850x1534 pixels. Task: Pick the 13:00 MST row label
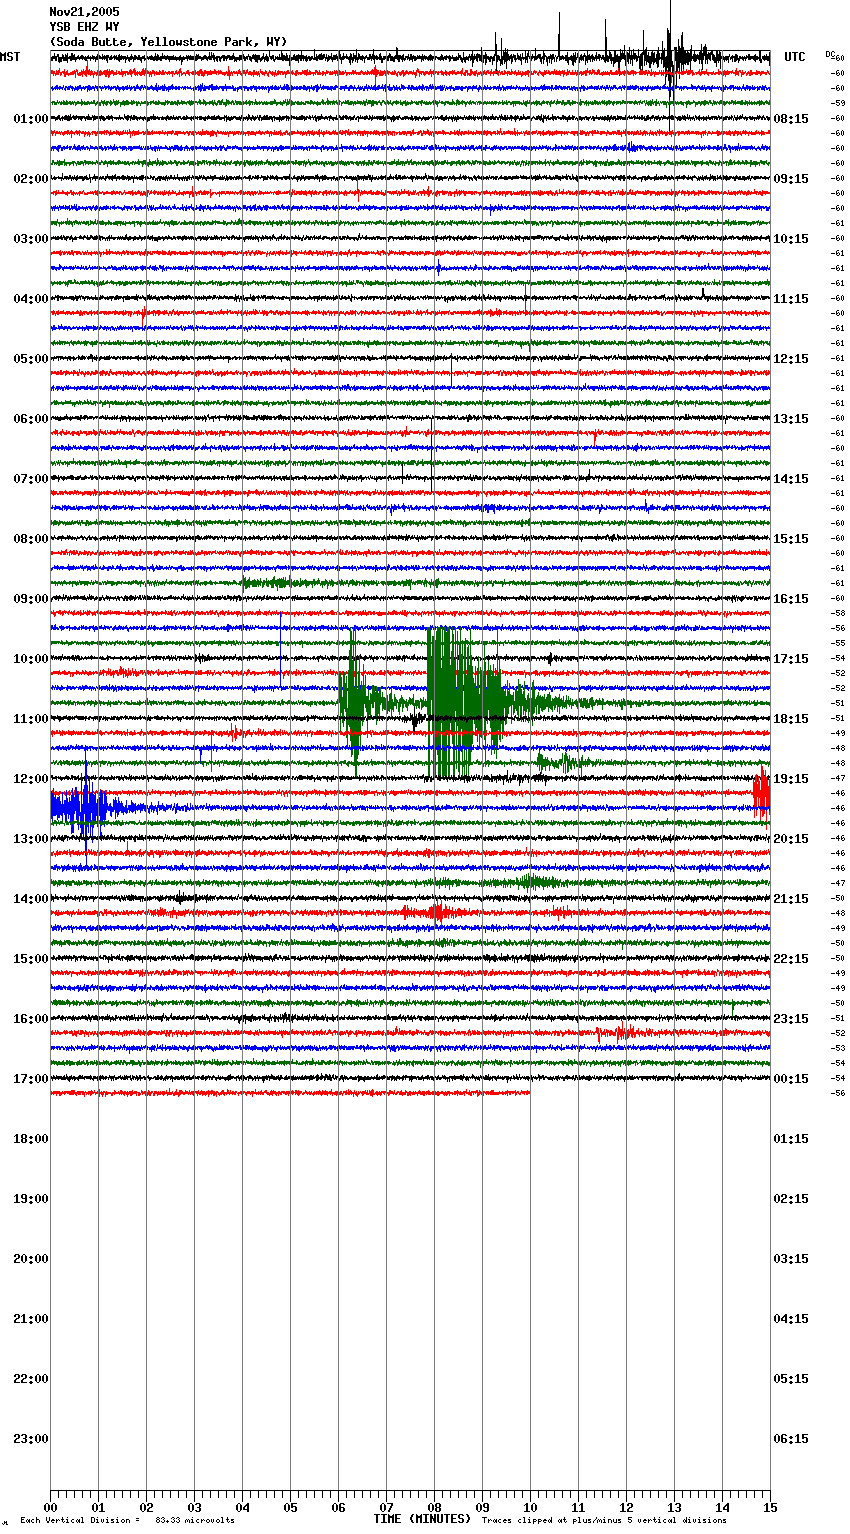[x=31, y=839]
